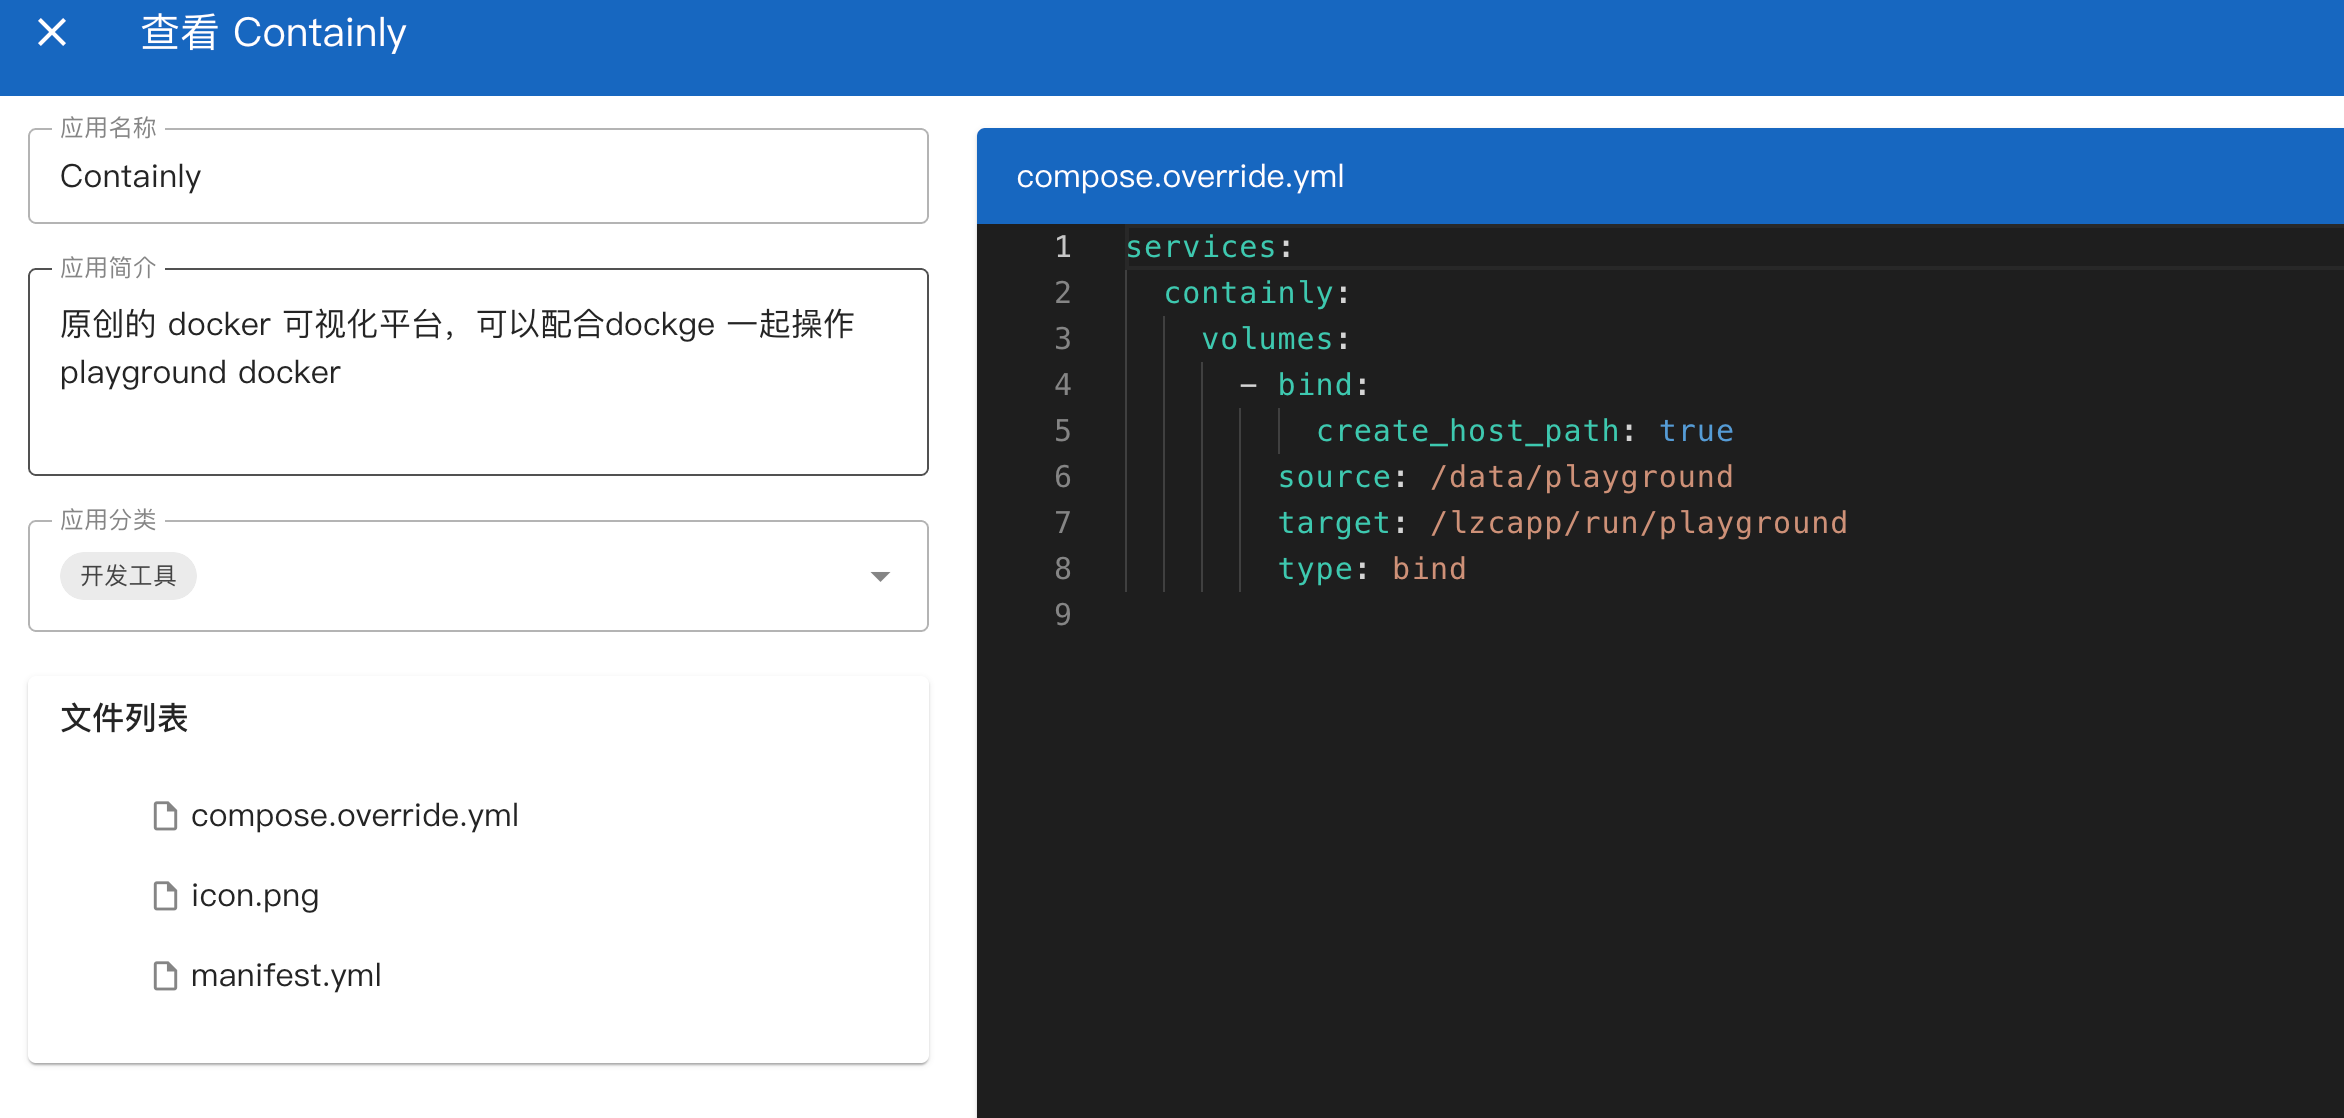The height and width of the screenshot is (1118, 2344).
Task: Click line number 9 in editor
Action: click(x=1062, y=615)
